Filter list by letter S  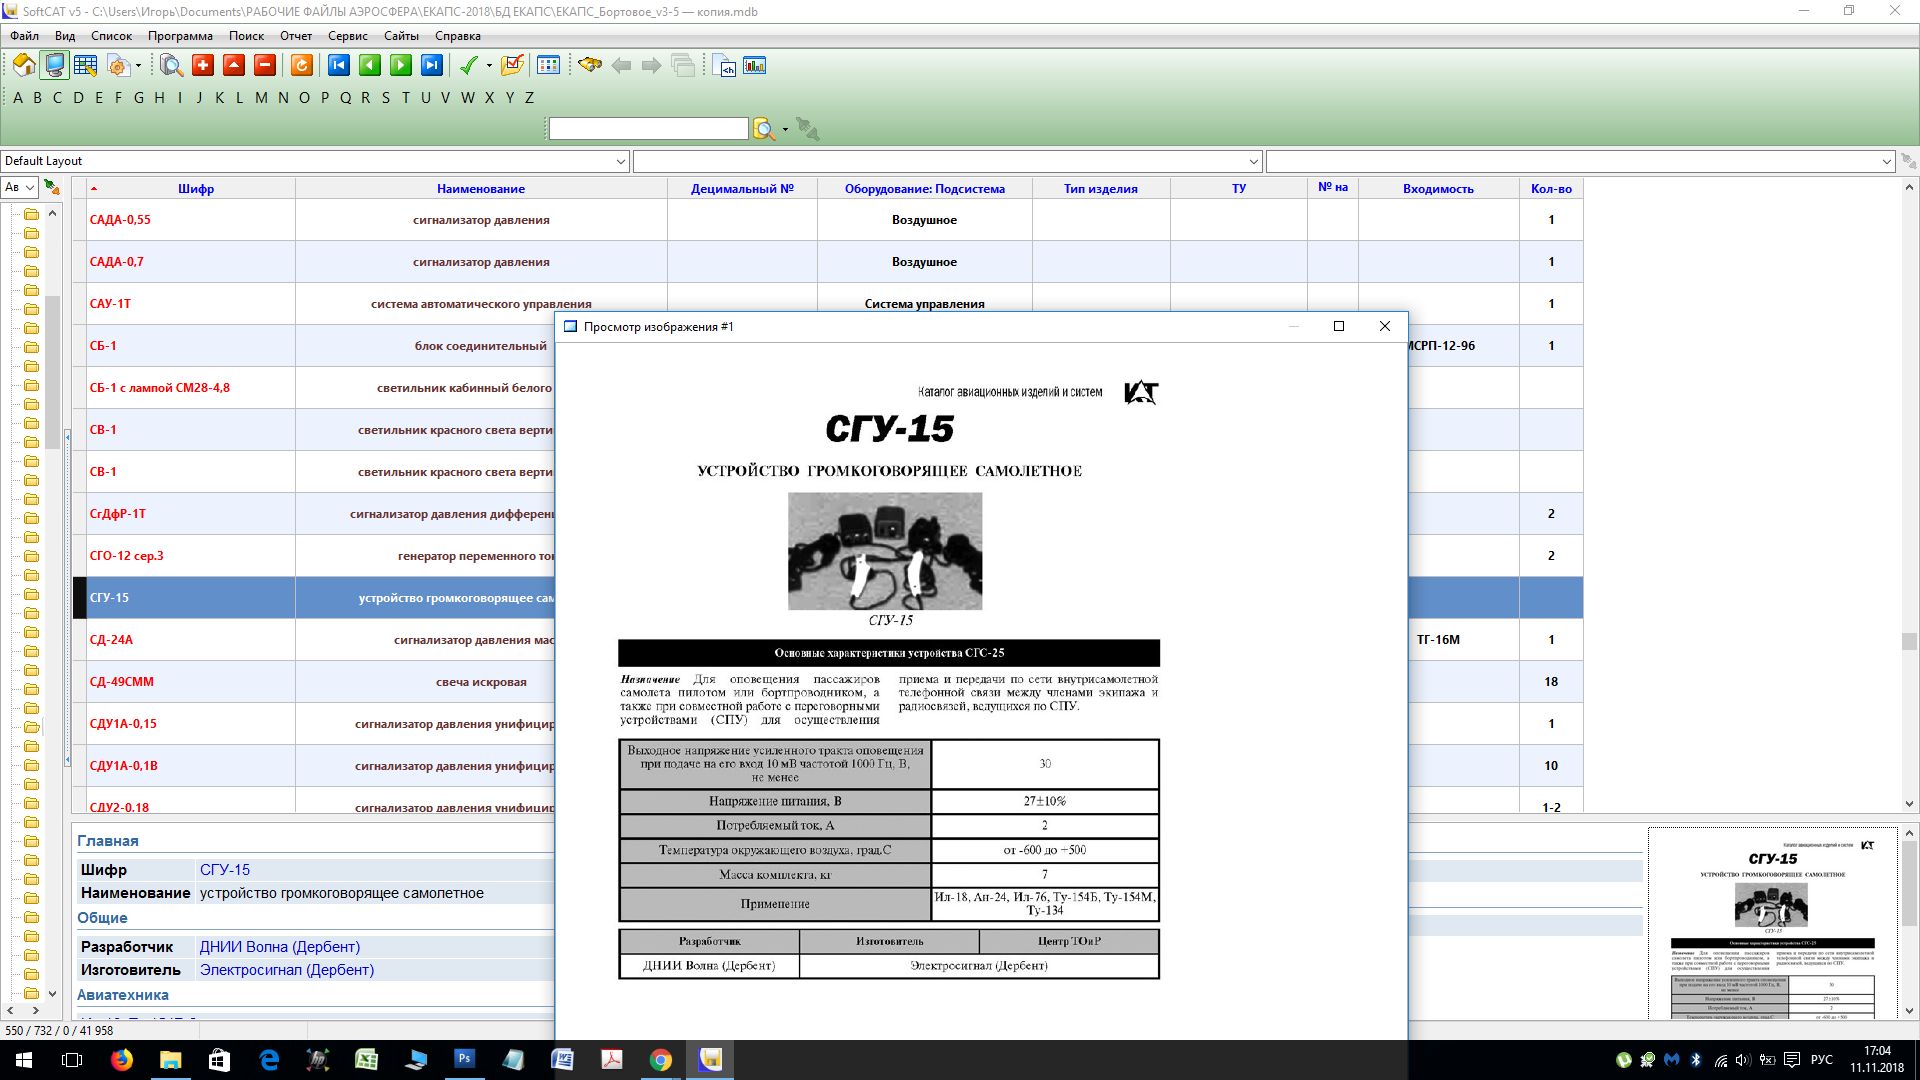coord(386,98)
